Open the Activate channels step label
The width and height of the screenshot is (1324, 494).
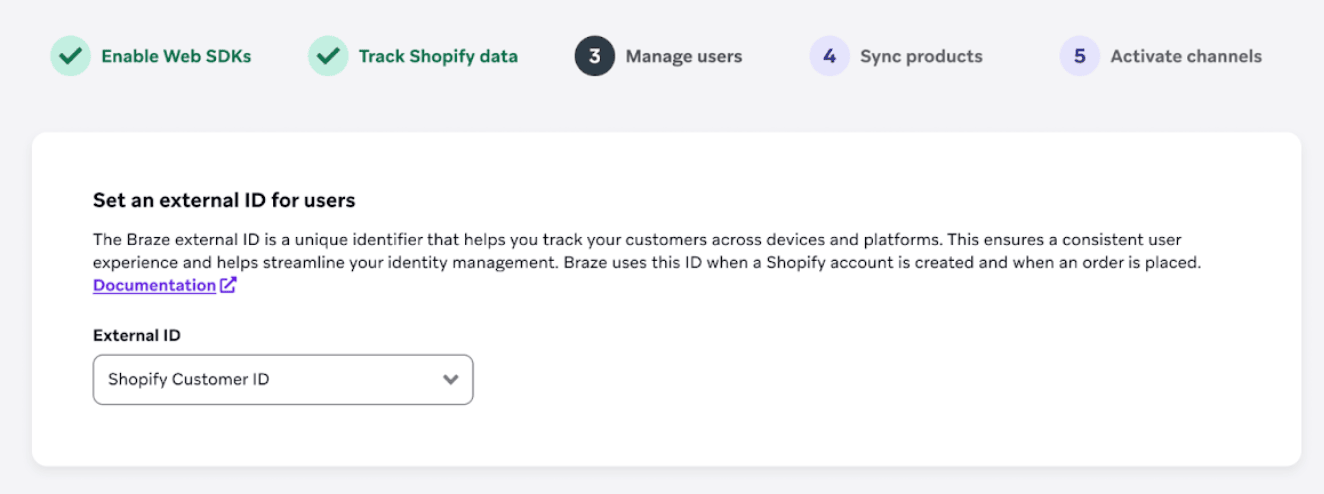[1186, 57]
